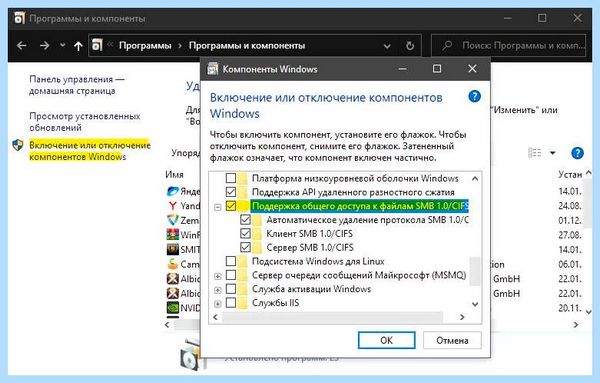
Task: Go forward with the navigation arrow
Action: pyautogui.click(x=45, y=46)
